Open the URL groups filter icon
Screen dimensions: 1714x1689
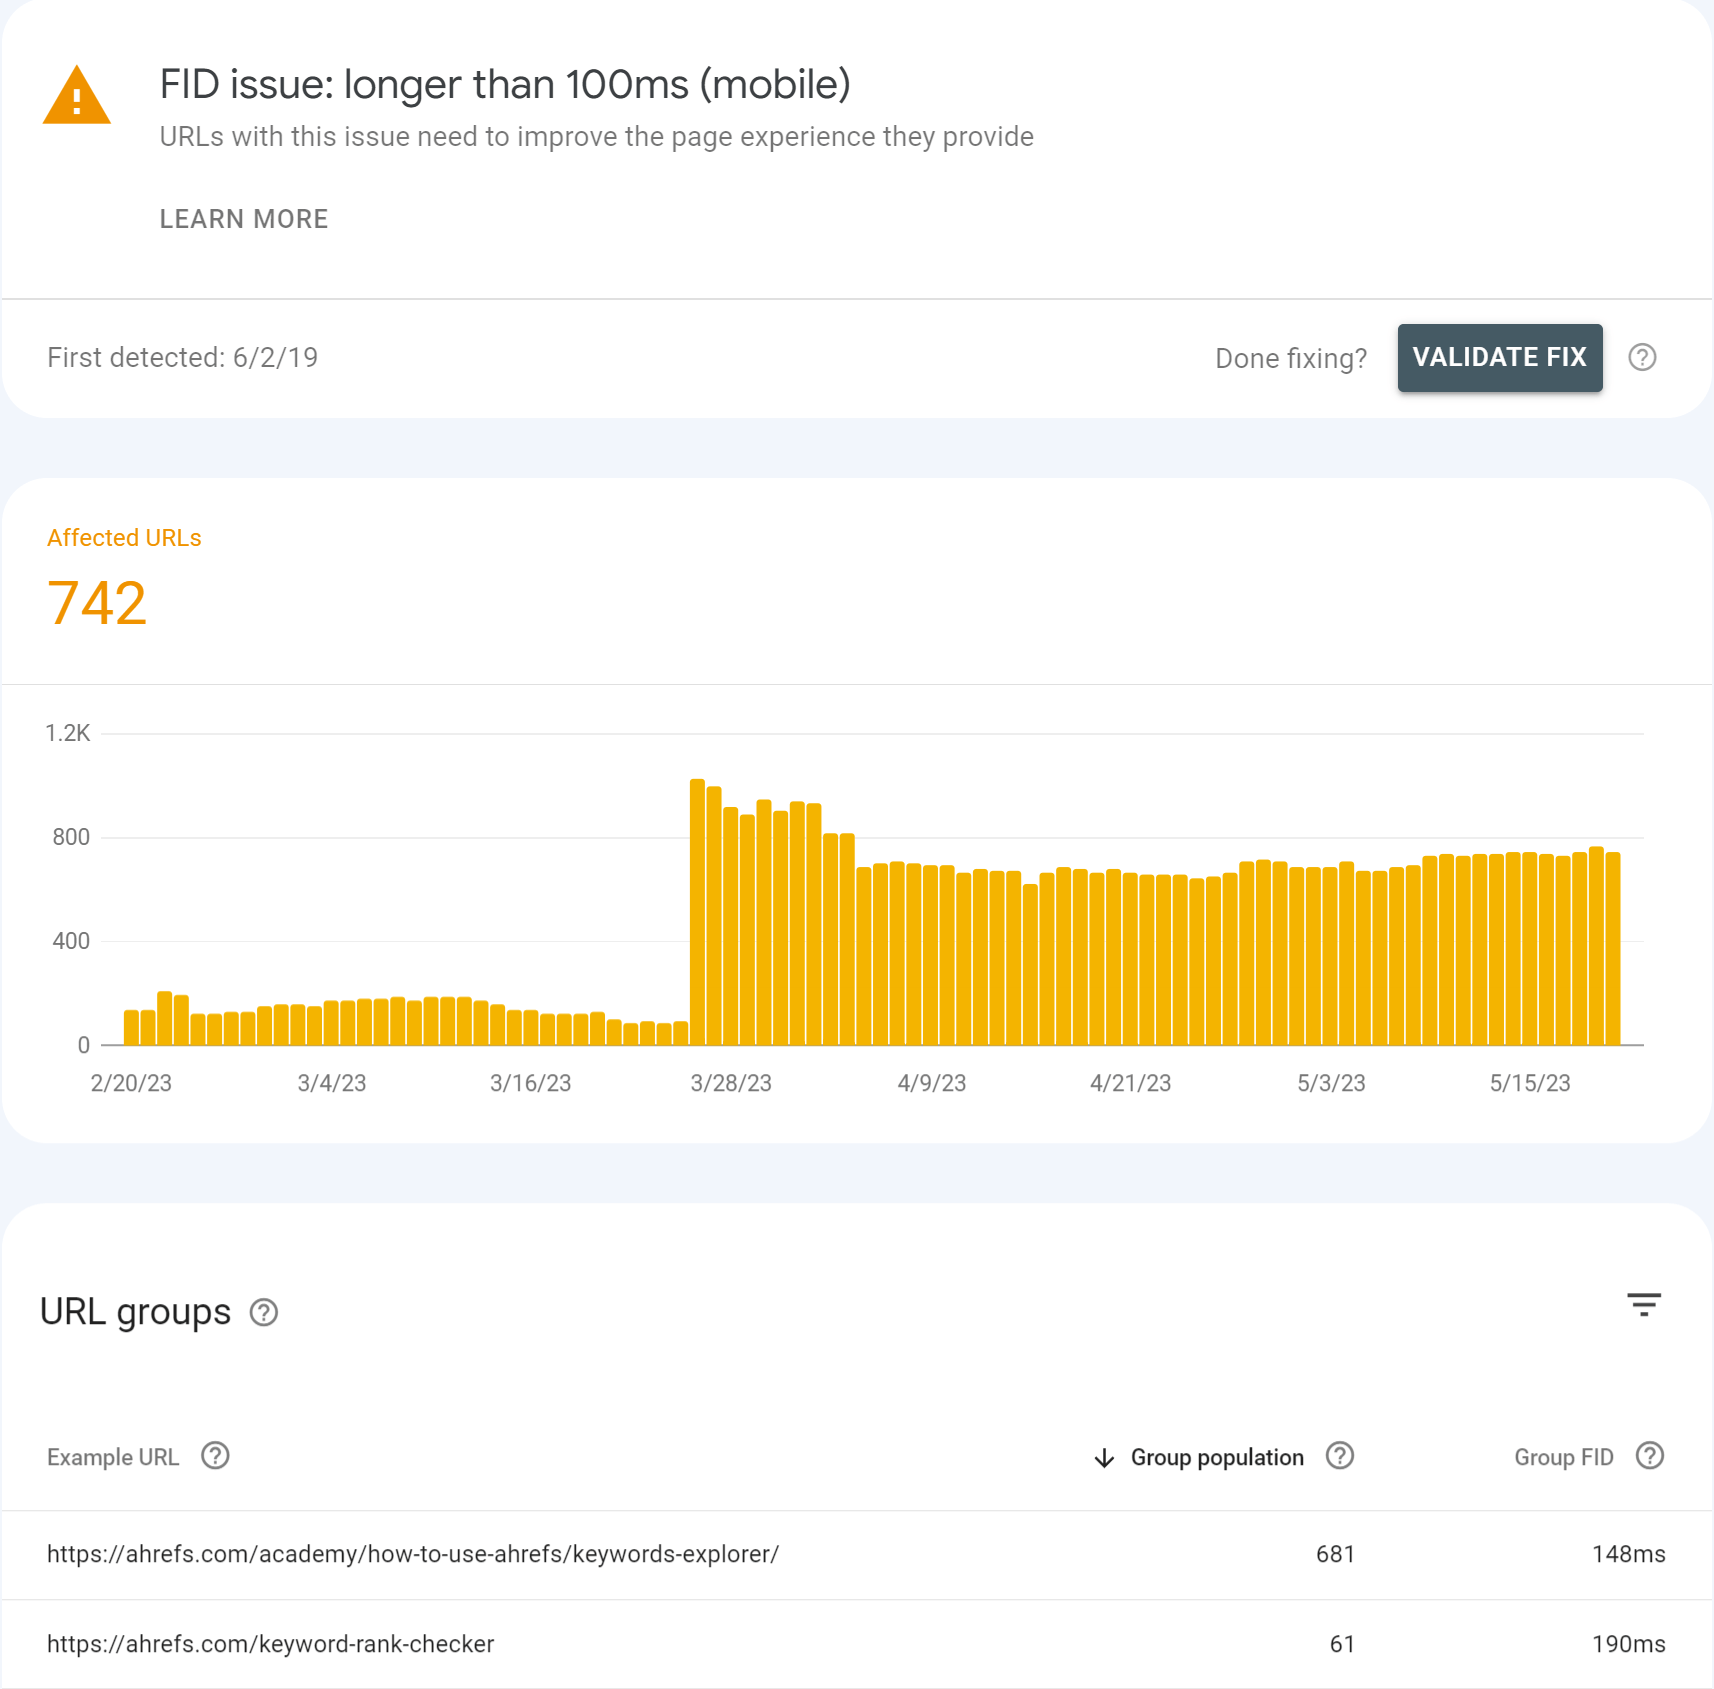coord(1643,1305)
